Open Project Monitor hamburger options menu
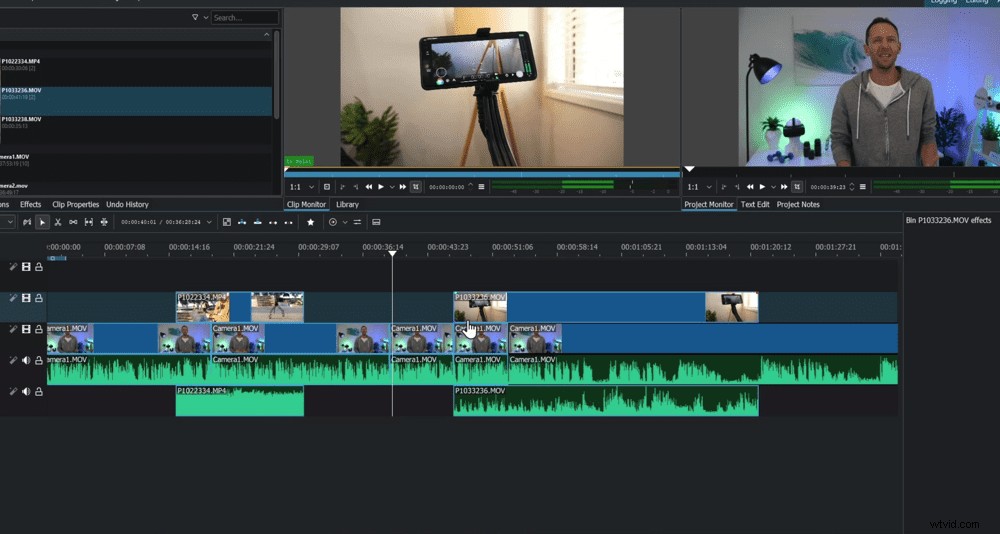 pos(863,187)
